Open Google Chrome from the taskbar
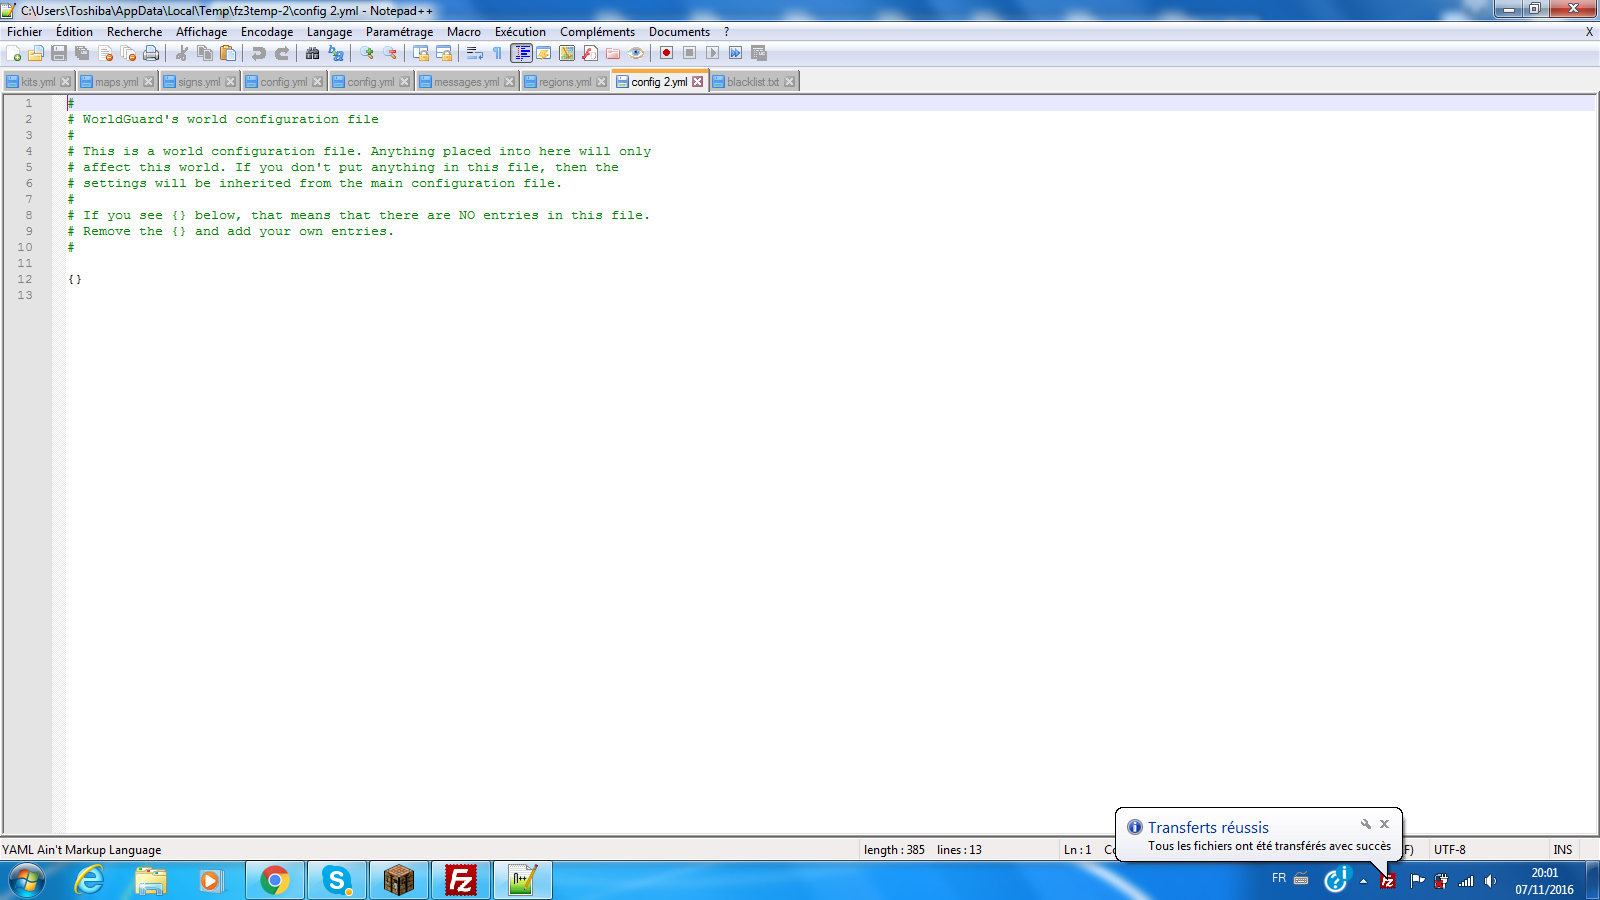 click(x=274, y=880)
